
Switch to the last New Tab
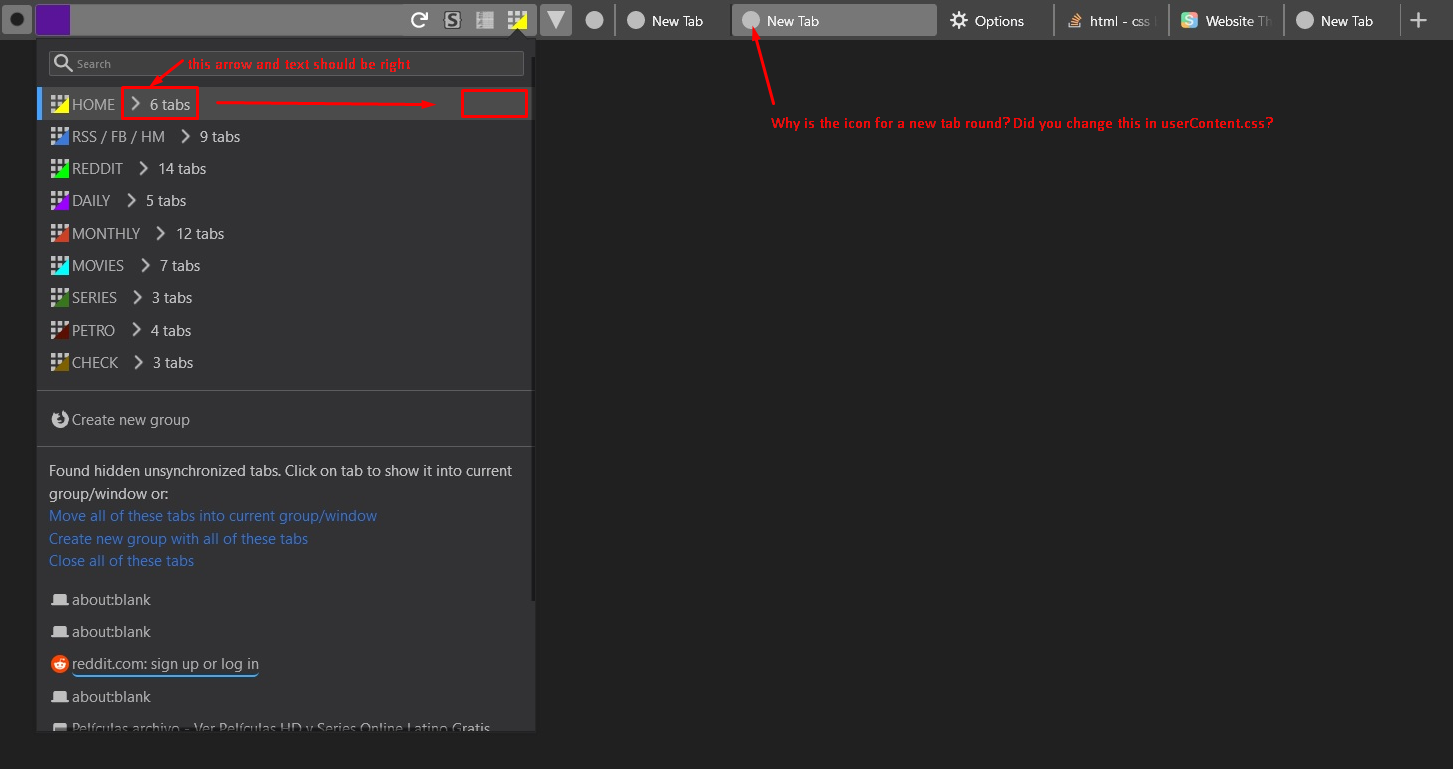tap(1341, 20)
